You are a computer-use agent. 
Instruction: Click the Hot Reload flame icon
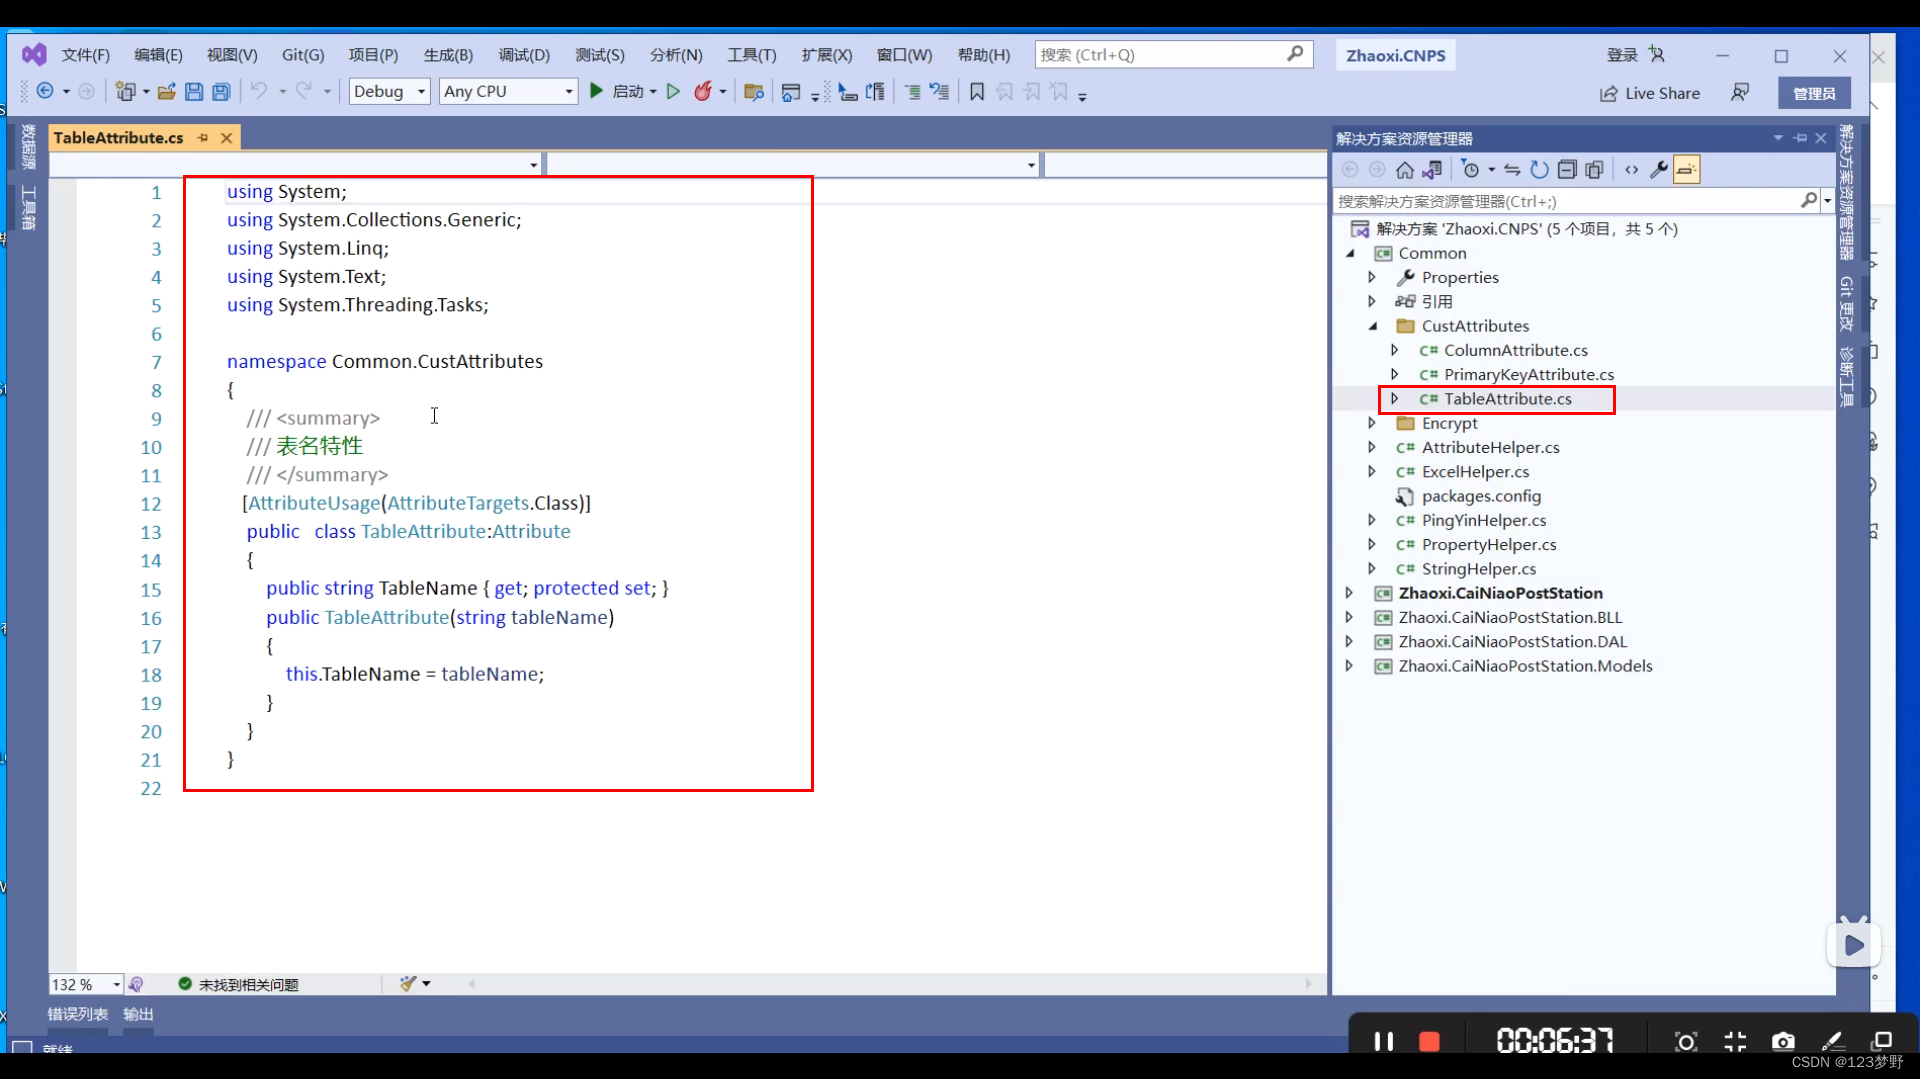click(x=703, y=91)
